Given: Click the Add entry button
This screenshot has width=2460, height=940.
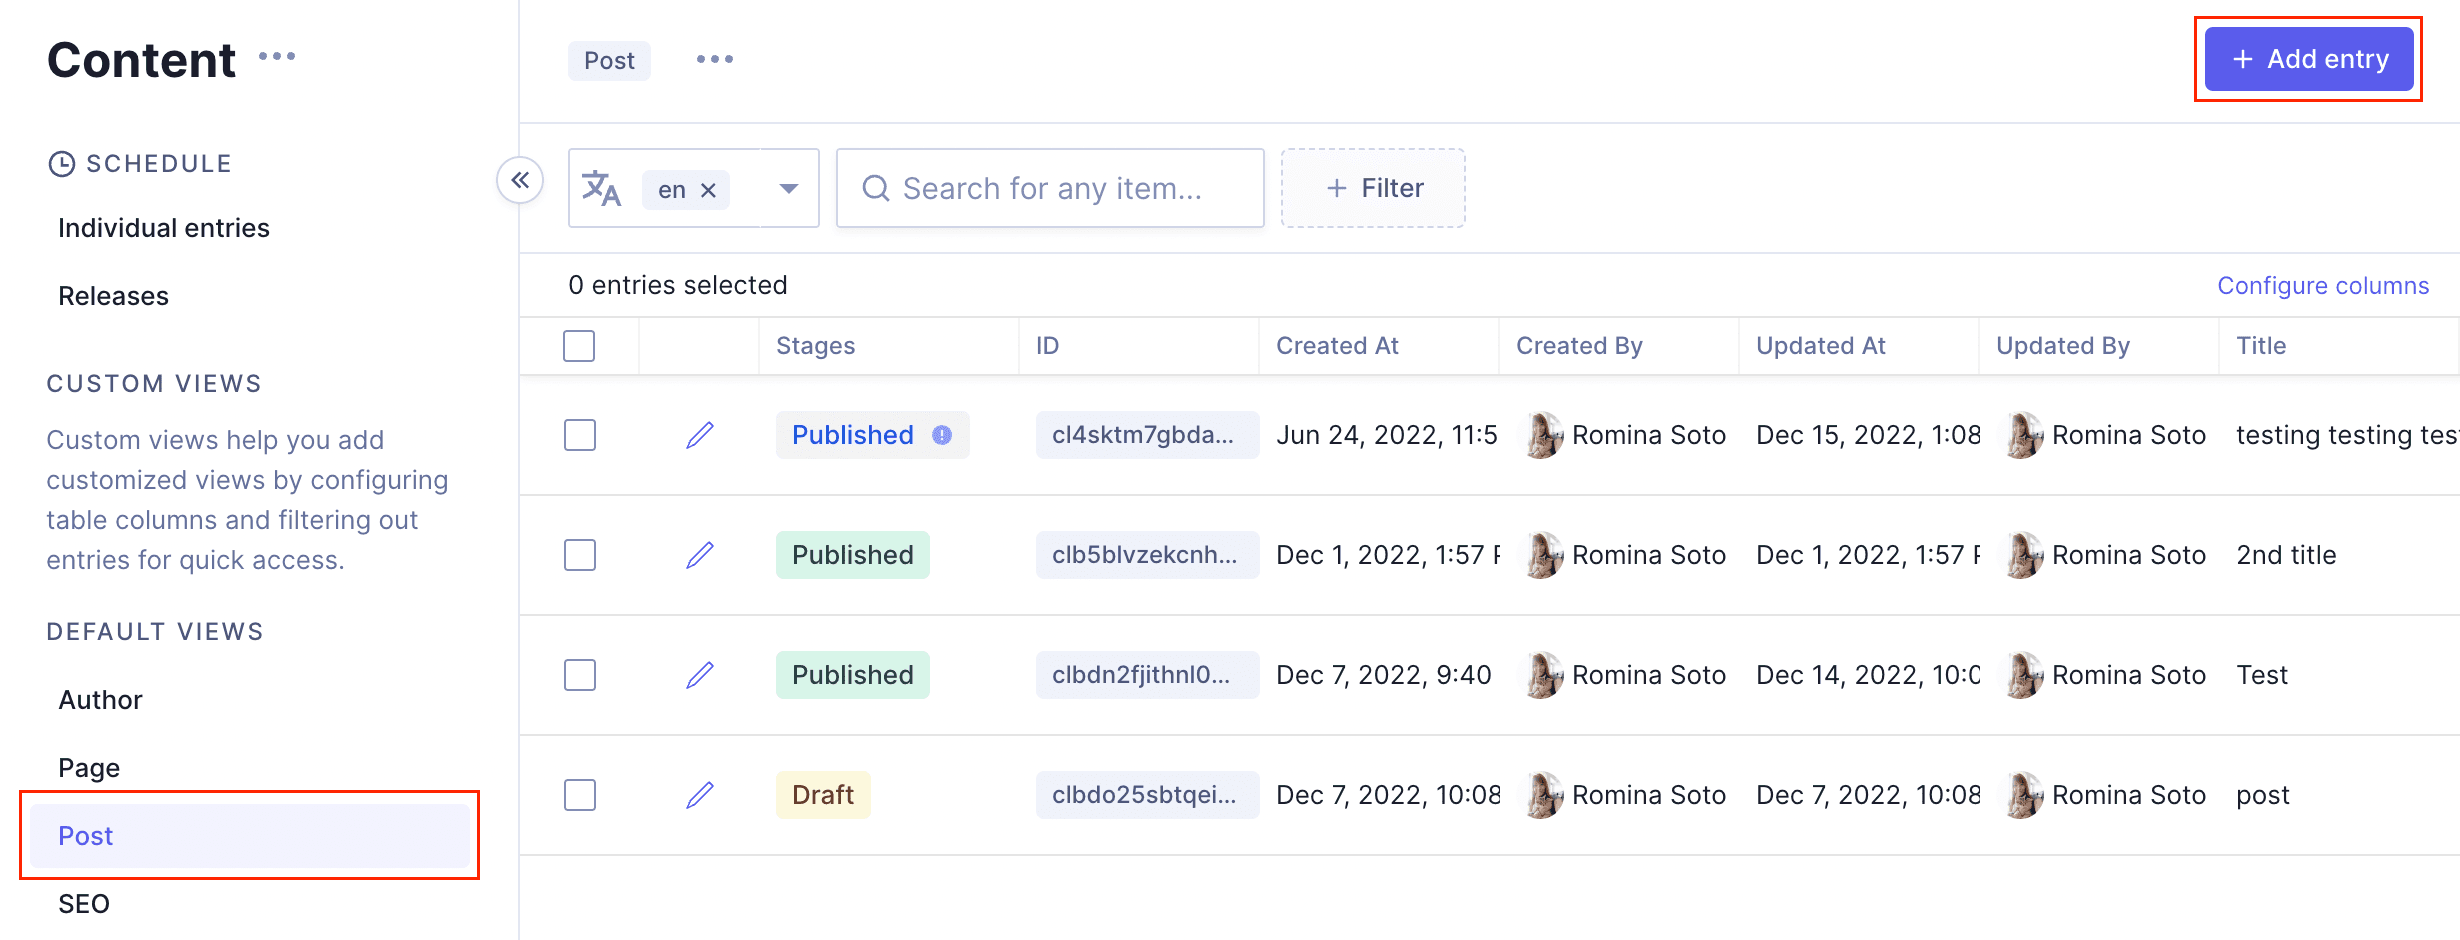Looking at the screenshot, I should pyautogui.click(x=2308, y=58).
